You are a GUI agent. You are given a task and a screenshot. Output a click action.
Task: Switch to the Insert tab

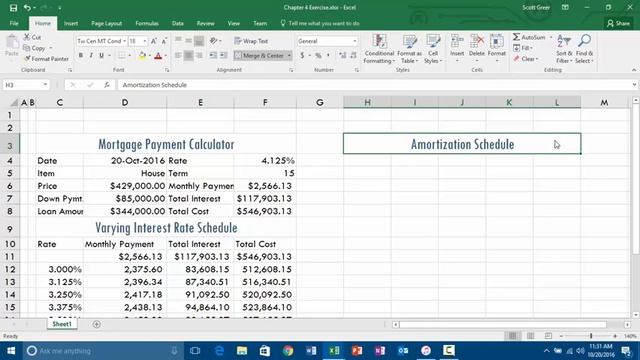[x=71, y=23]
